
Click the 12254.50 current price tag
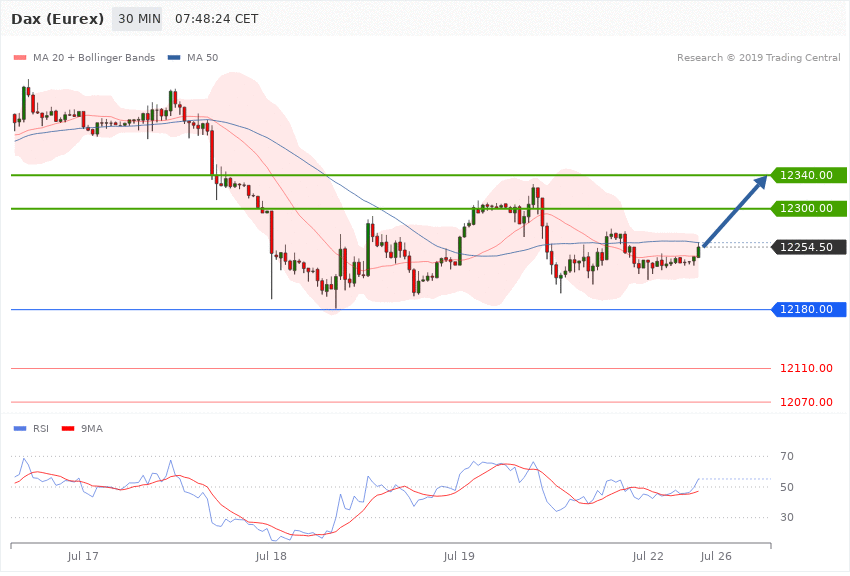(x=808, y=247)
